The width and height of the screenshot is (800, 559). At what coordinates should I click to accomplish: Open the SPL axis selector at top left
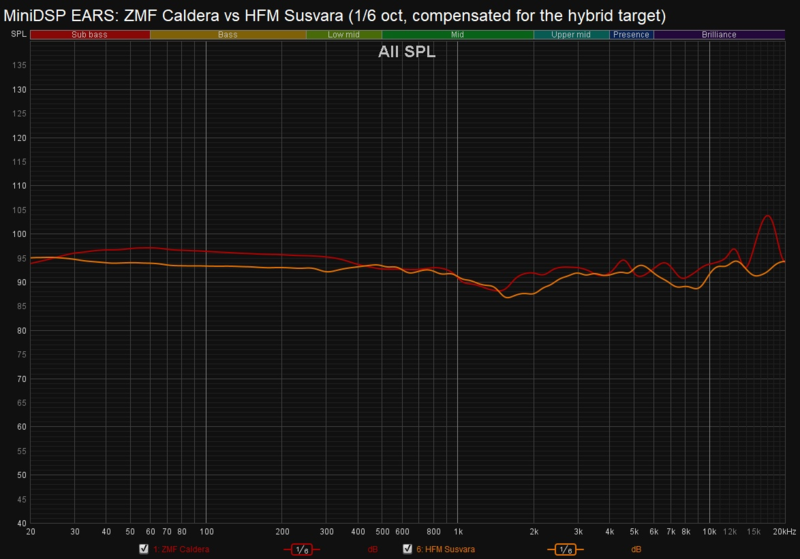[19, 34]
